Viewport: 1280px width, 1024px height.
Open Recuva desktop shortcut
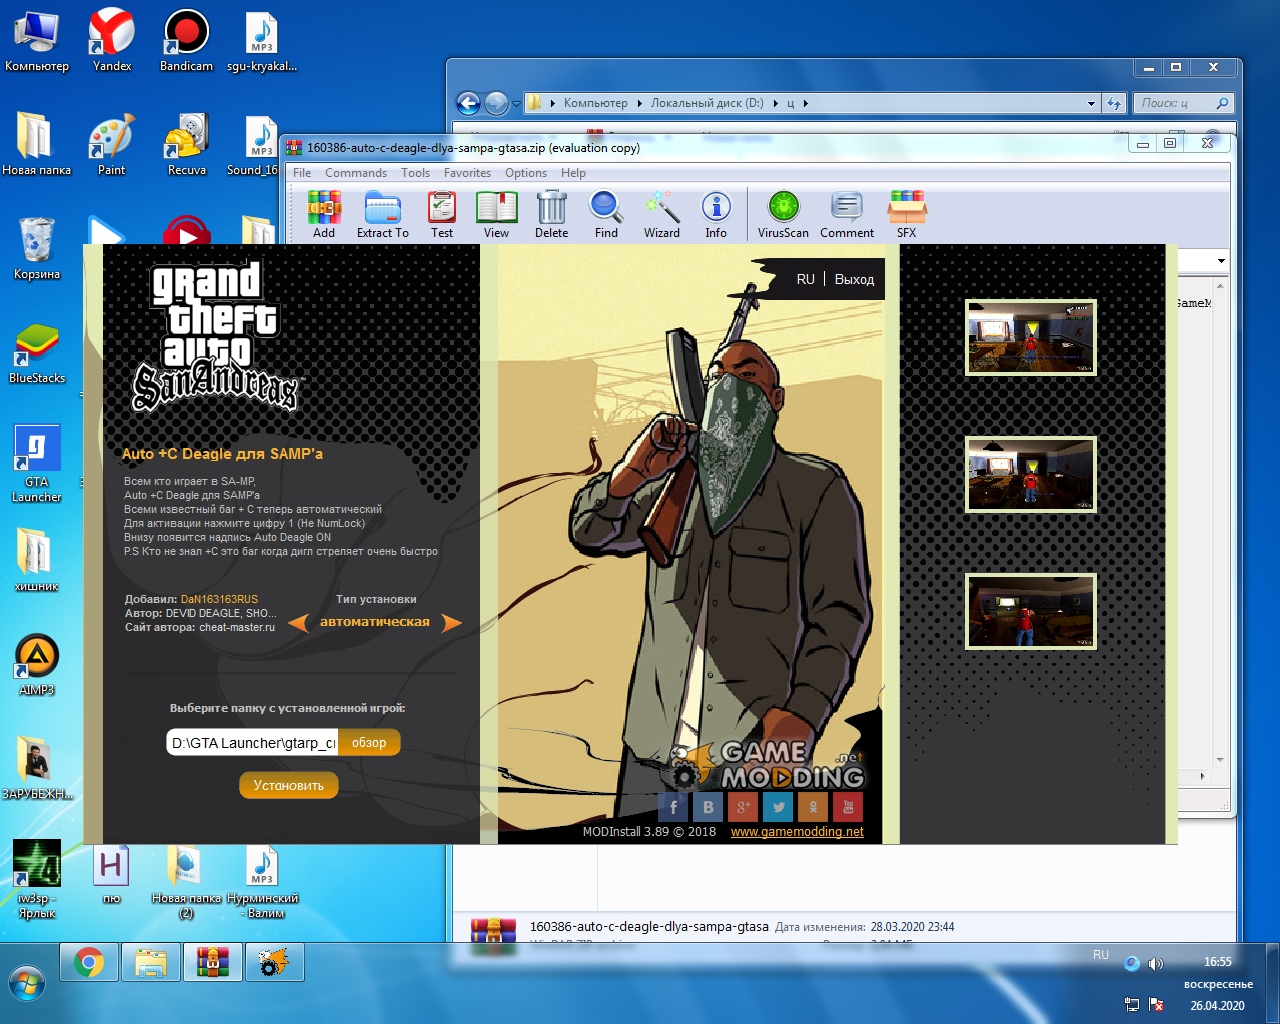click(x=186, y=144)
